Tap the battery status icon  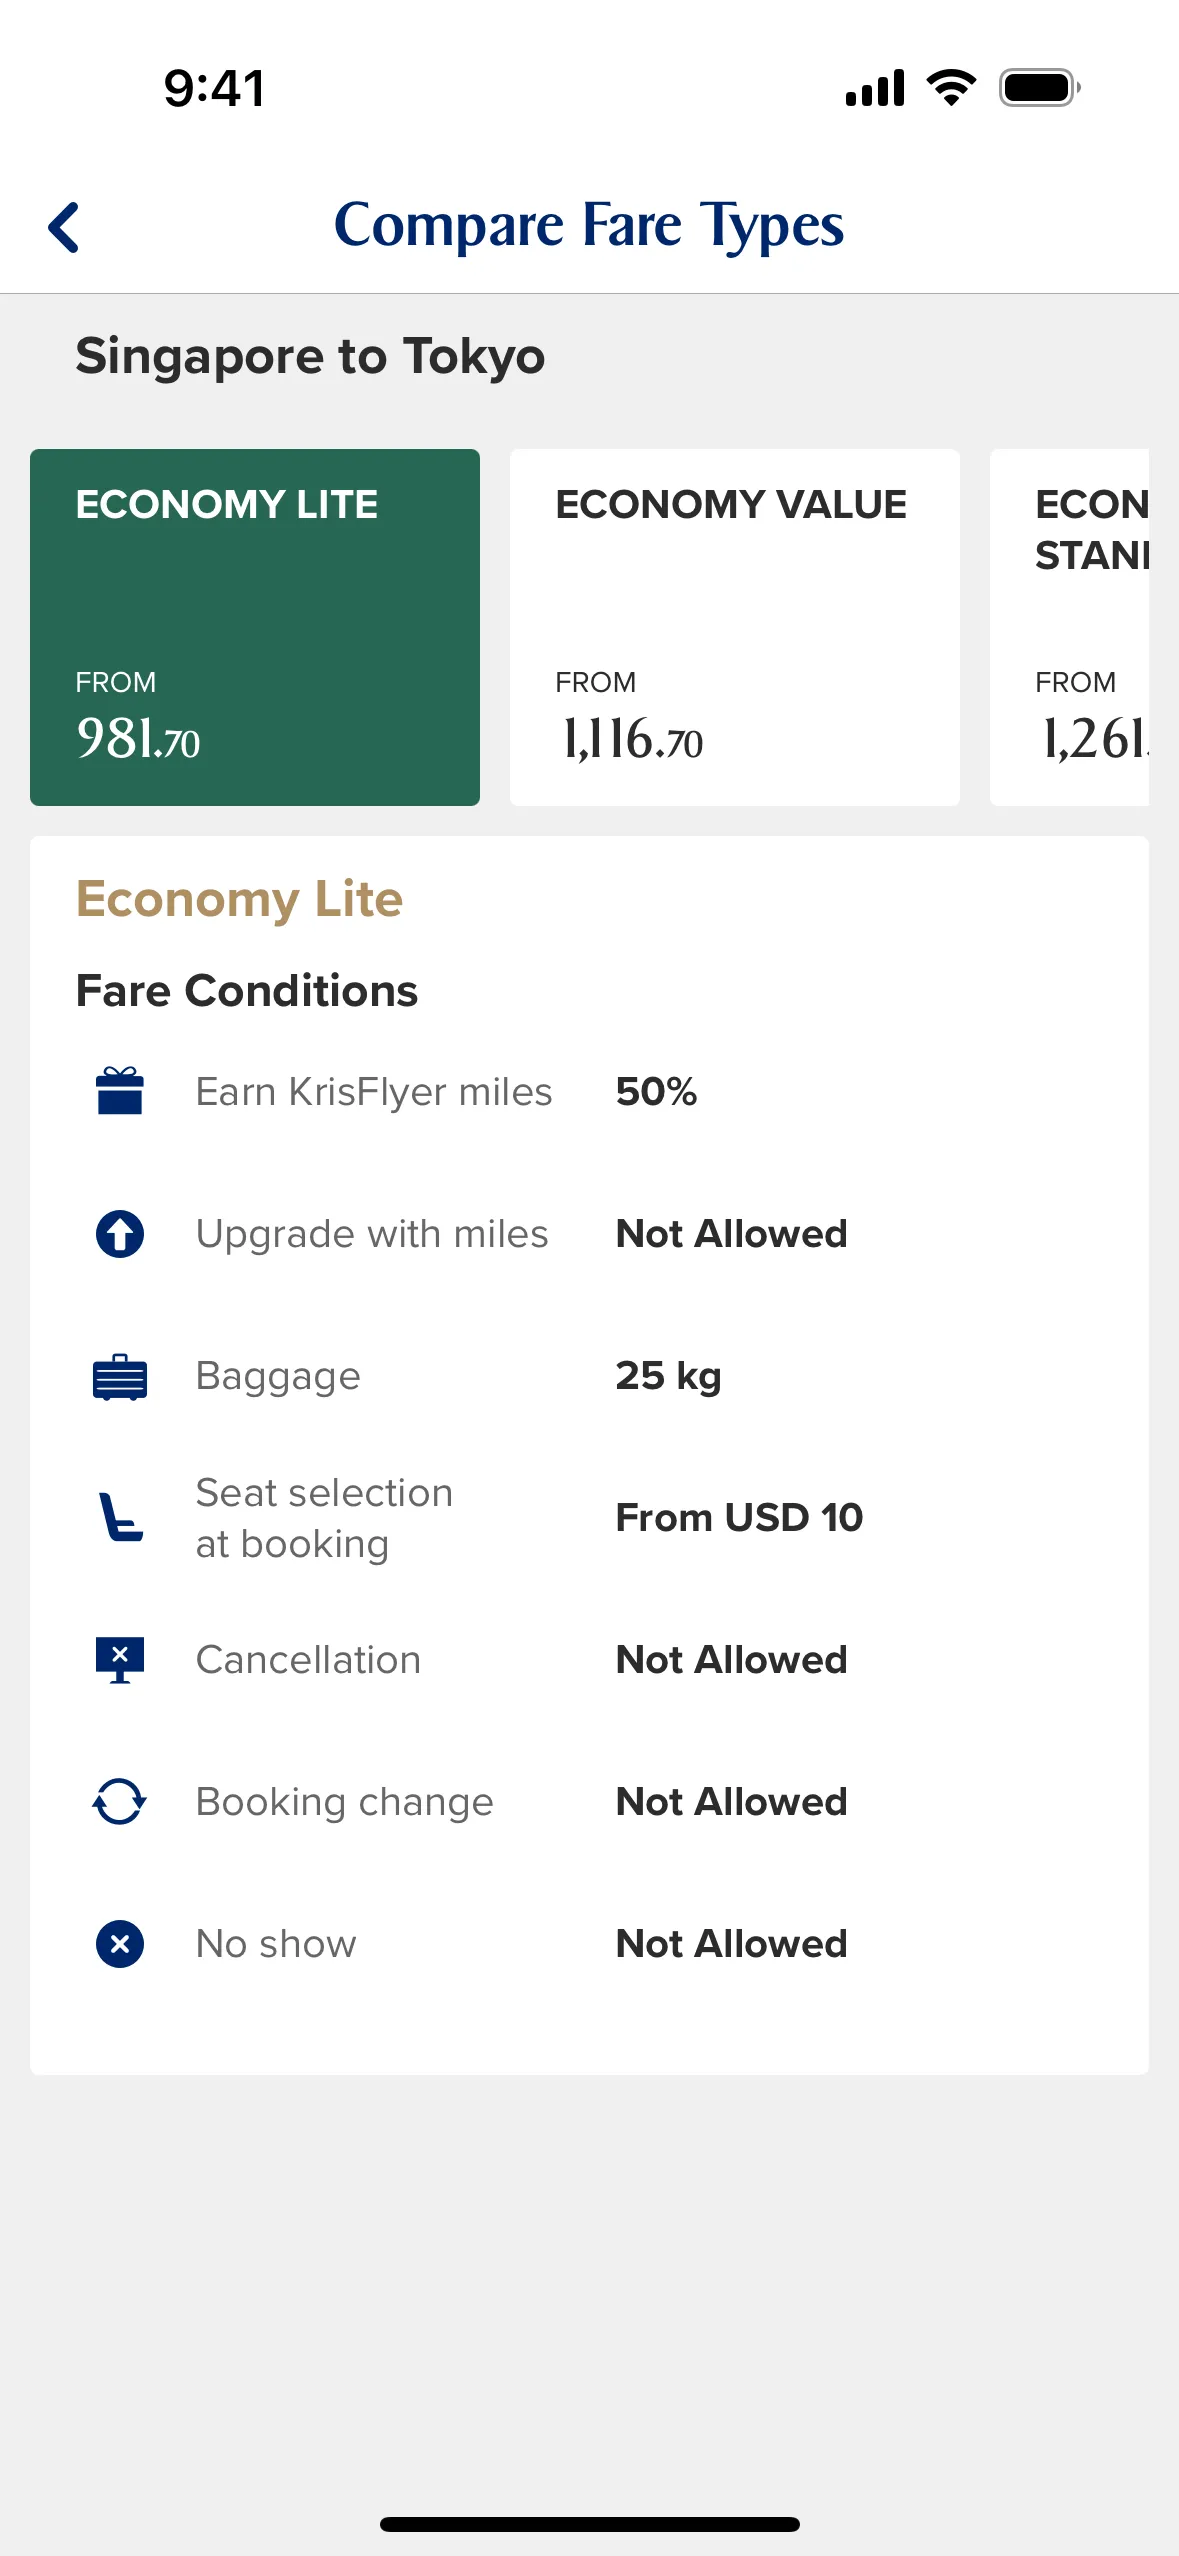pos(1040,88)
